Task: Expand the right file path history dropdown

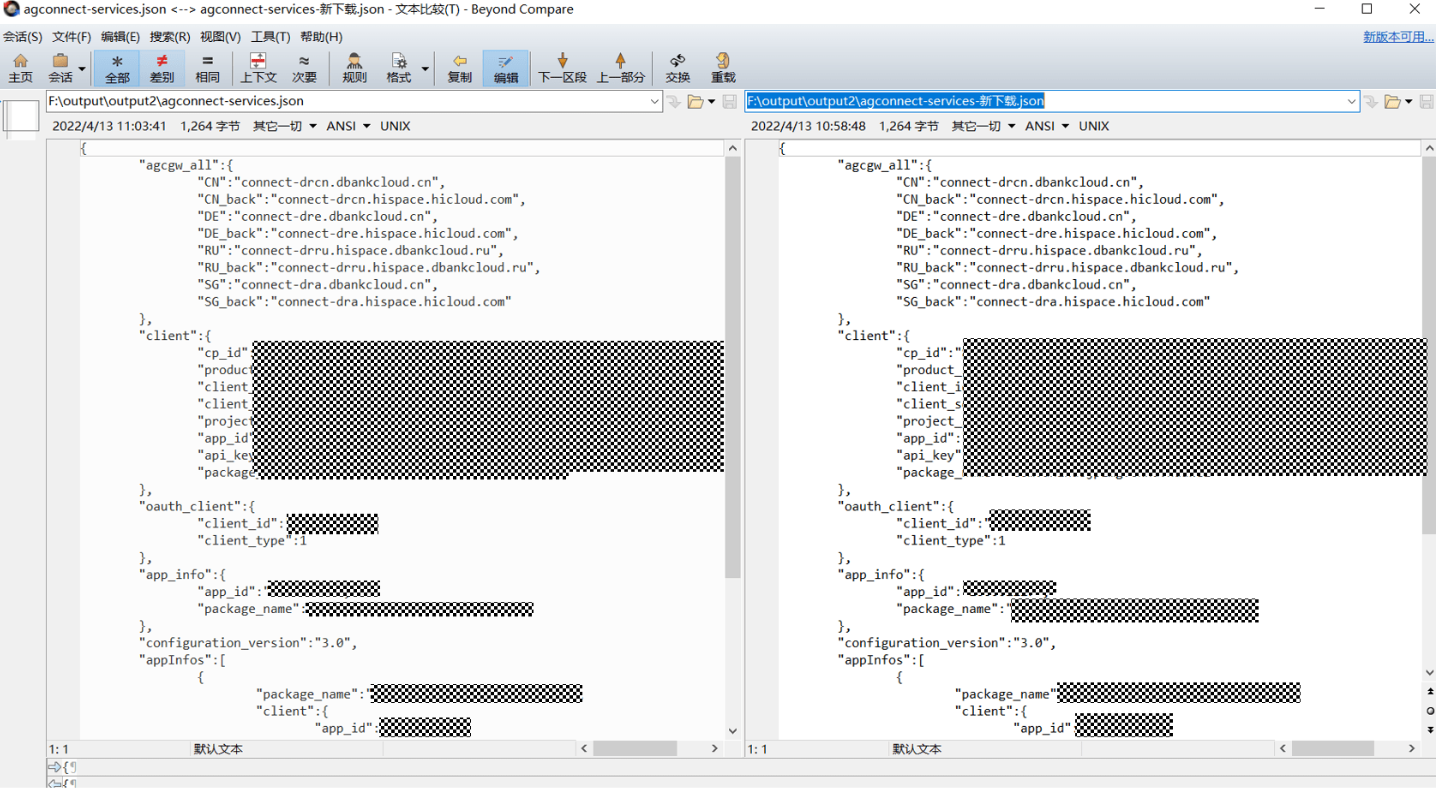Action: 1352,101
